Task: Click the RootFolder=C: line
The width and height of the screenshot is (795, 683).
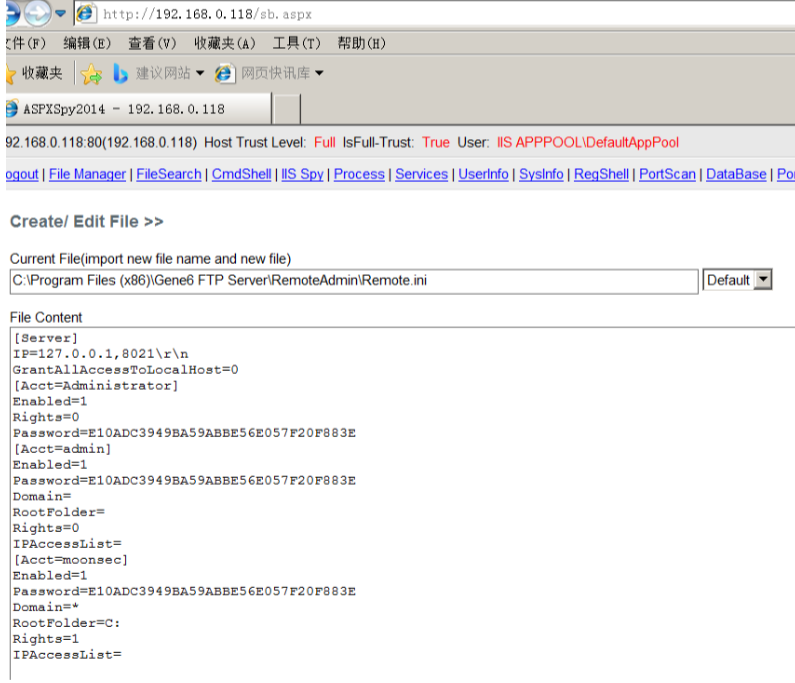Action: 66,623
